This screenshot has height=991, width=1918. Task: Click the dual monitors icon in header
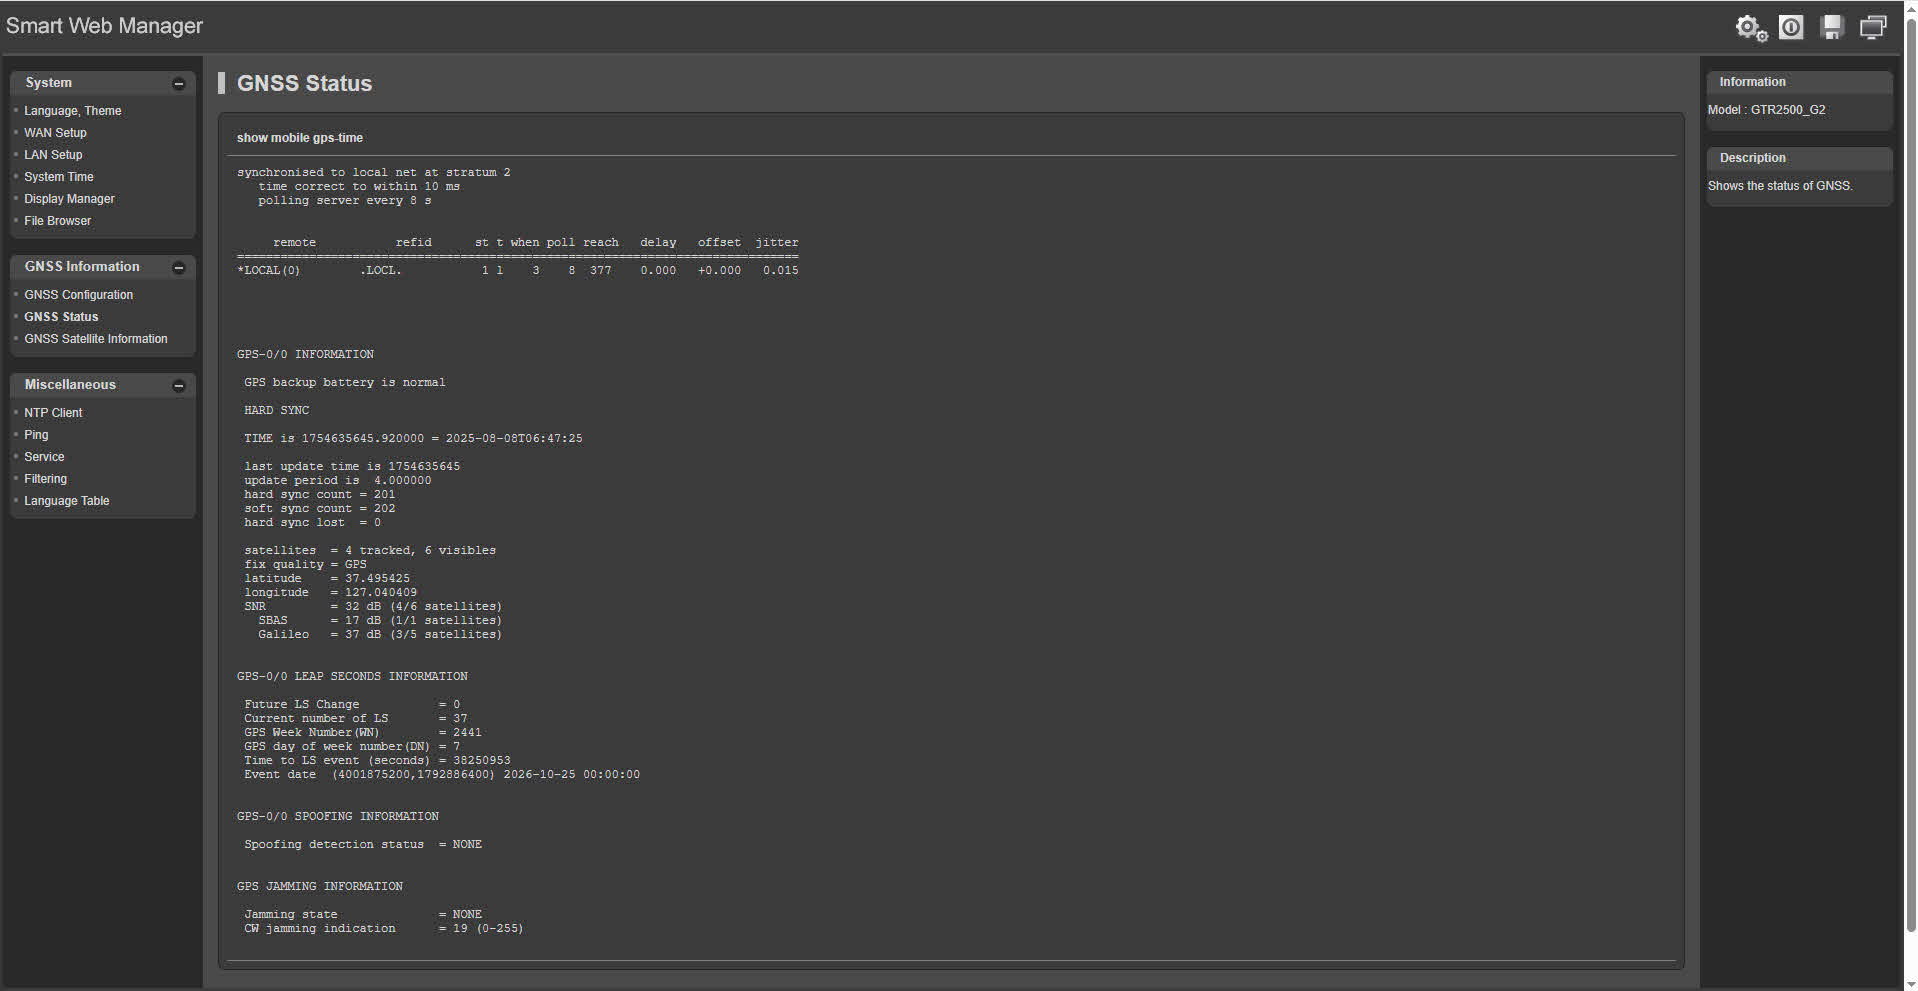point(1873,28)
